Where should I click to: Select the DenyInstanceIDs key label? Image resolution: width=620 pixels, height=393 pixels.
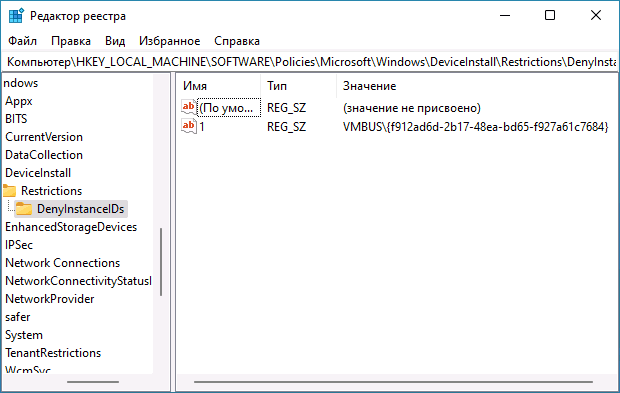click(80, 209)
